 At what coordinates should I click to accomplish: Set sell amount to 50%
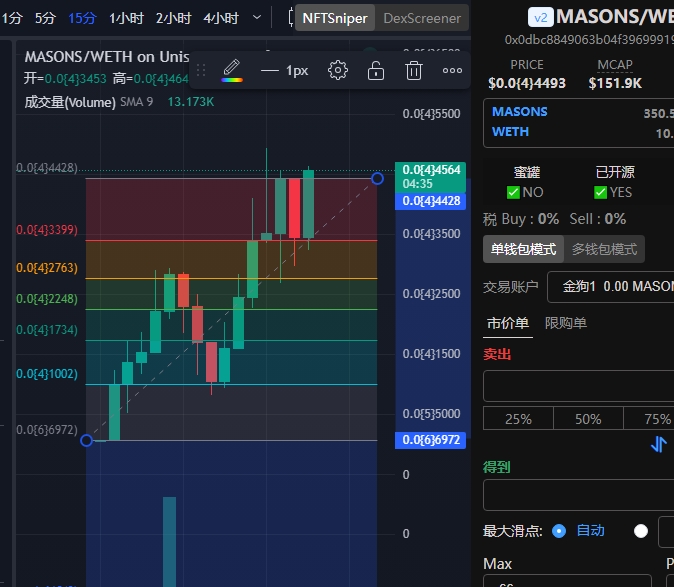tap(588, 419)
